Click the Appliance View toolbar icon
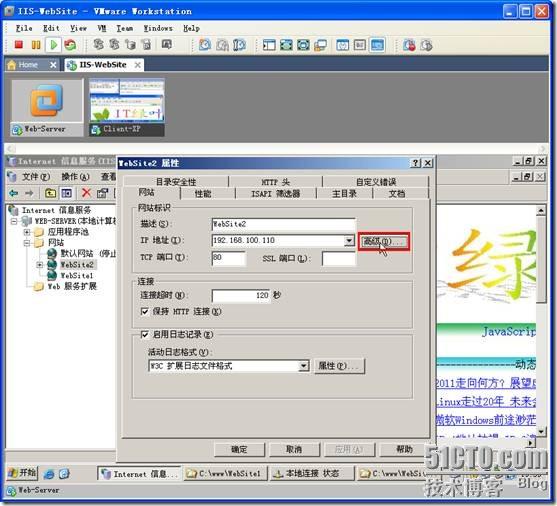 [x=359, y=45]
